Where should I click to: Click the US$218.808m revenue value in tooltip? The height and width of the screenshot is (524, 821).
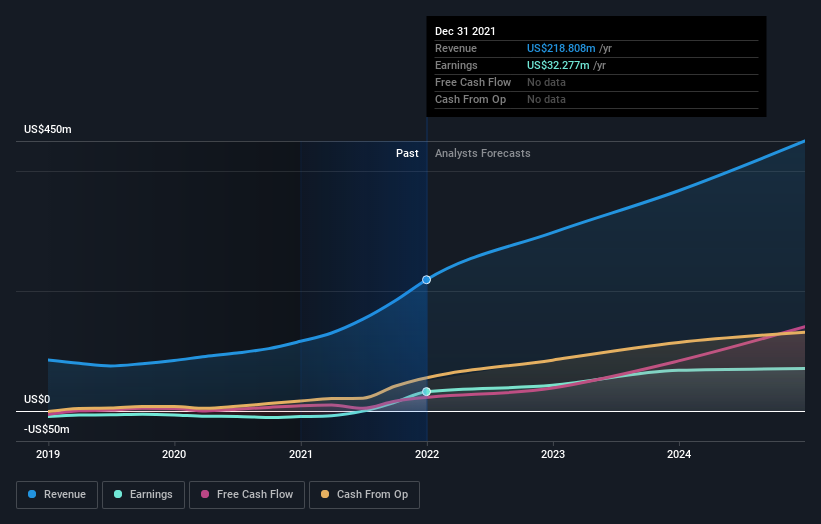point(561,48)
